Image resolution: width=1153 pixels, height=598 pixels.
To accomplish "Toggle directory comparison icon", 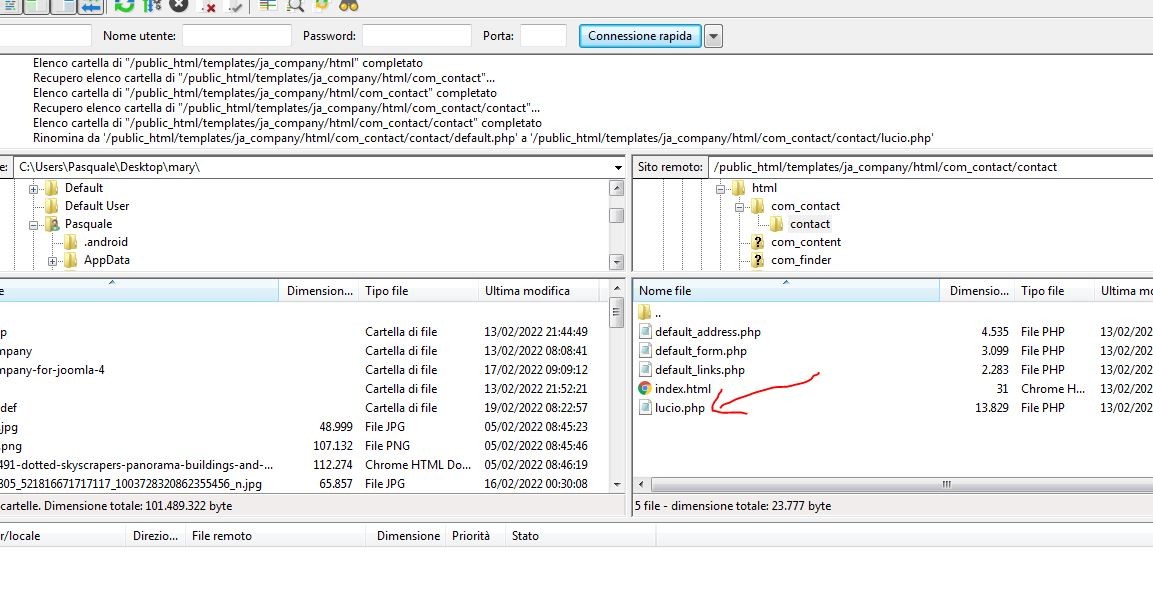I will (268, 5).
